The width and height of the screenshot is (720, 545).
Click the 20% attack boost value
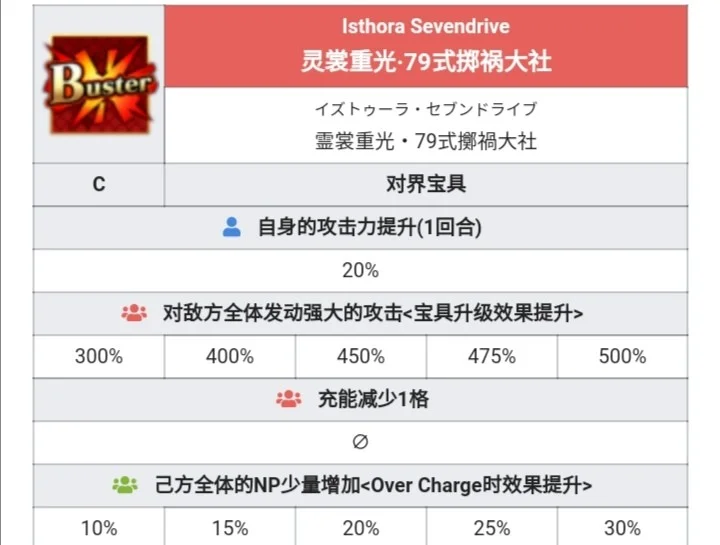tap(360, 270)
